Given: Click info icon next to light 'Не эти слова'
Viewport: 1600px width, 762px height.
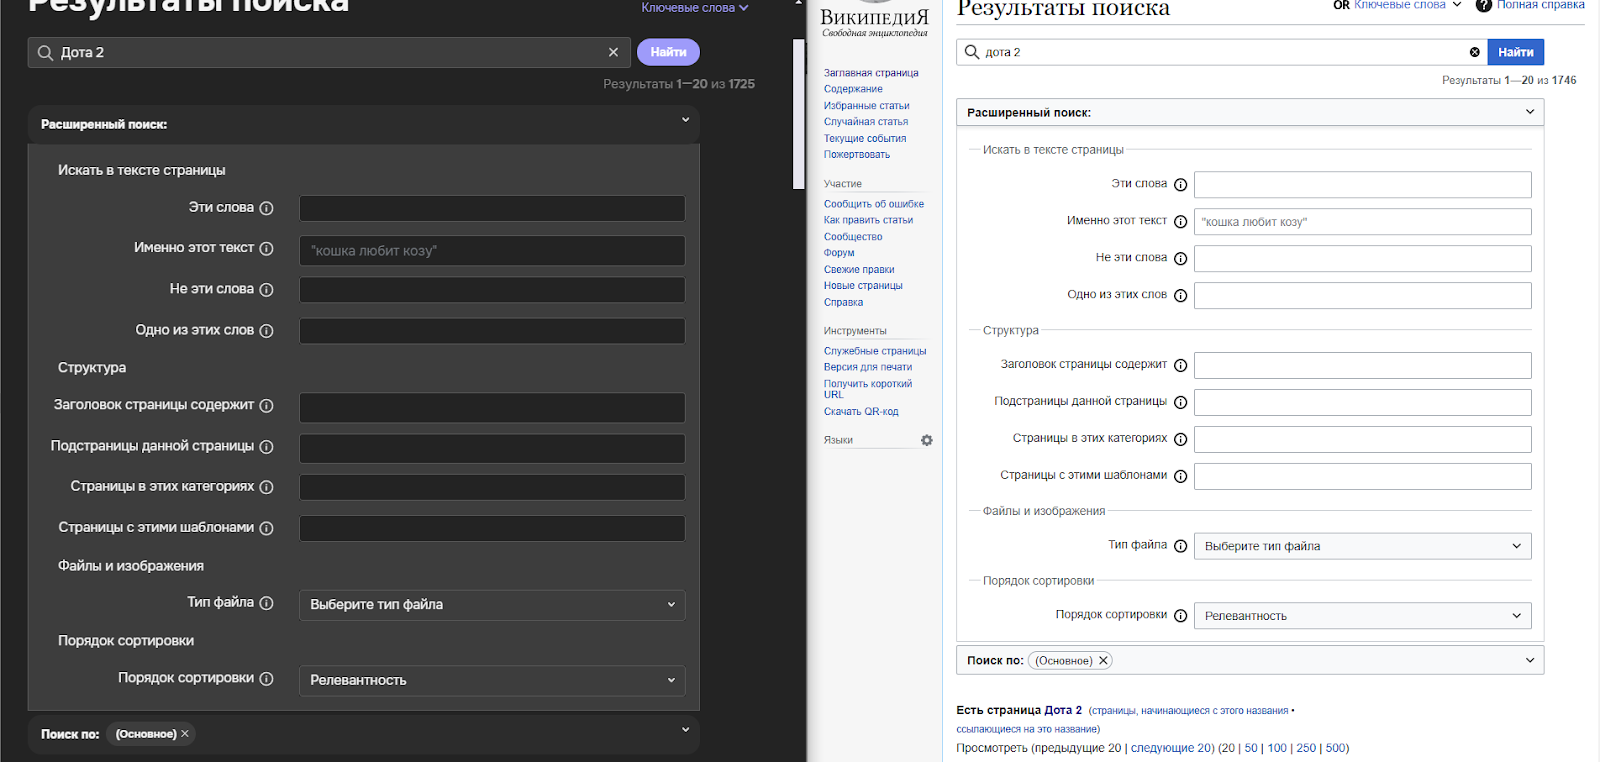Looking at the screenshot, I should pos(1180,258).
